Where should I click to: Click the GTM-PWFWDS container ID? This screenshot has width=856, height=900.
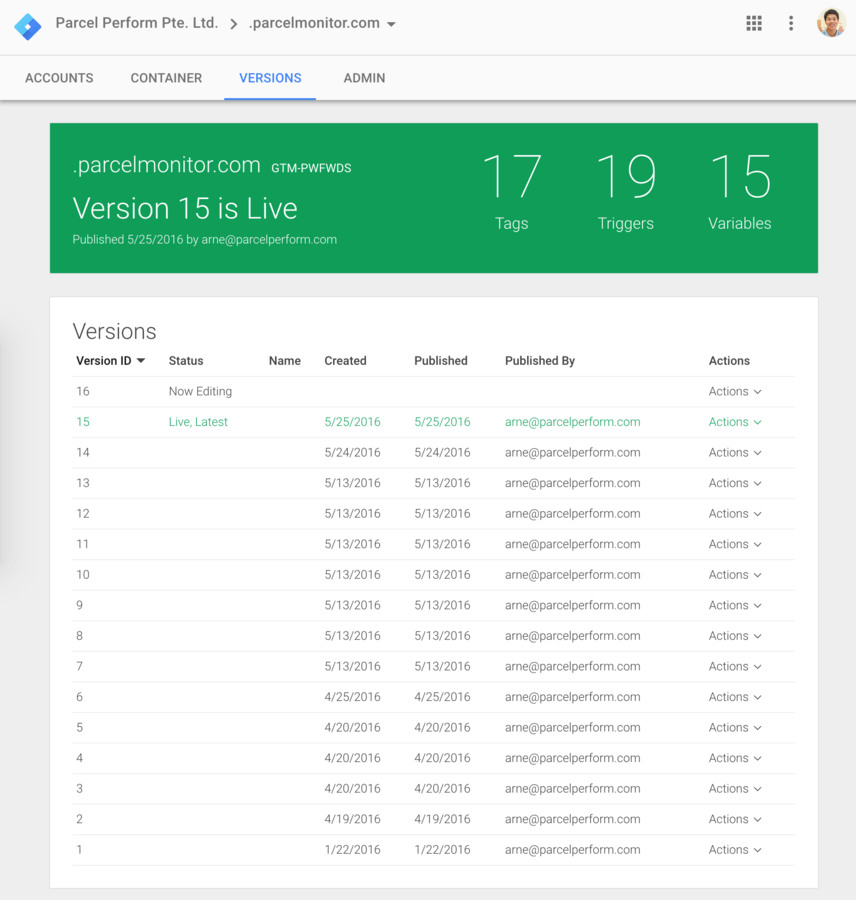(311, 168)
